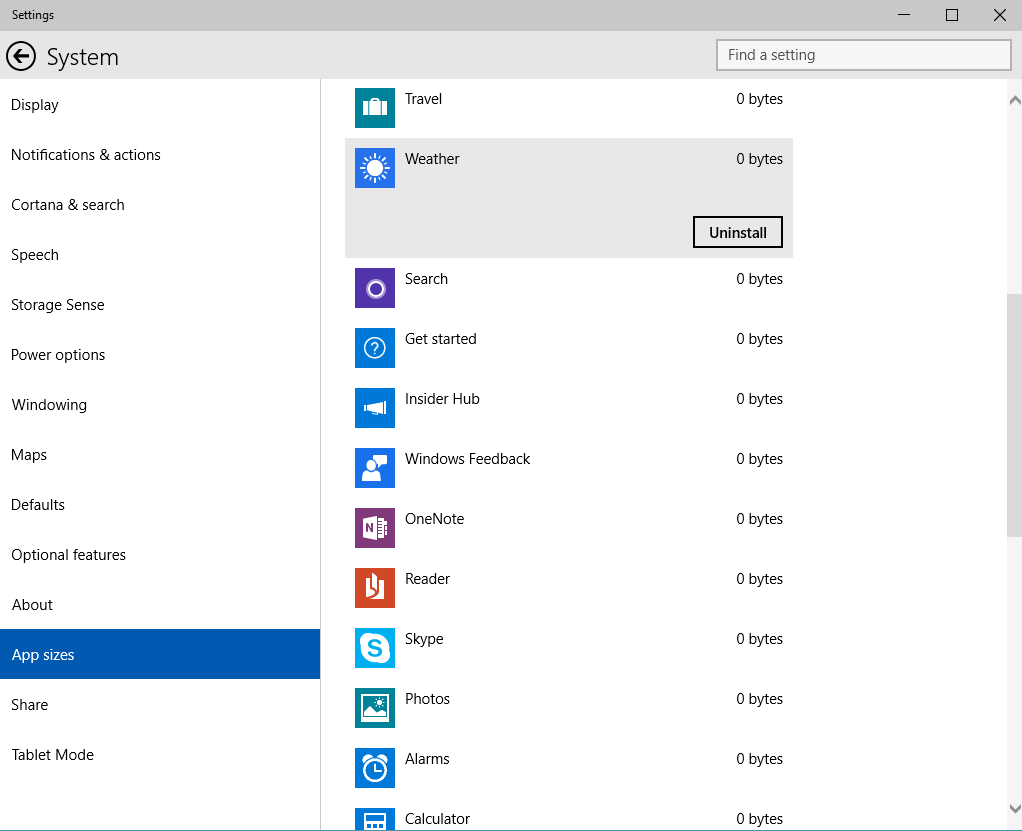Image resolution: width=1022 pixels, height=831 pixels.
Task: Select the Alarms app name
Action: click(x=427, y=759)
